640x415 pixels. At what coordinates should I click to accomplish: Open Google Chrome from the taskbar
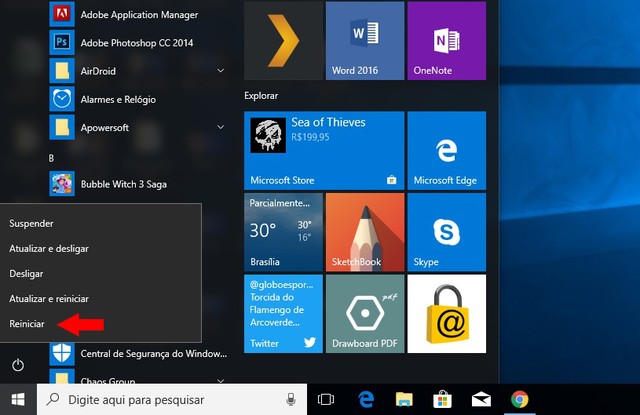[x=520, y=399]
